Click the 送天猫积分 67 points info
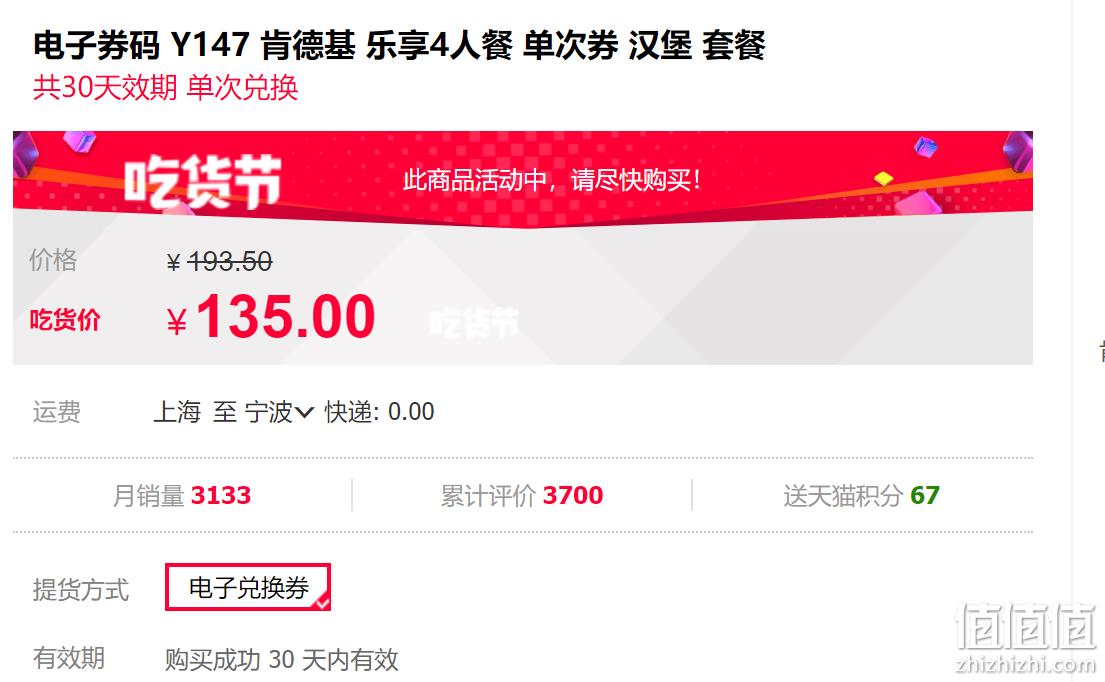 pyautogui.click(x=861, y=495)
